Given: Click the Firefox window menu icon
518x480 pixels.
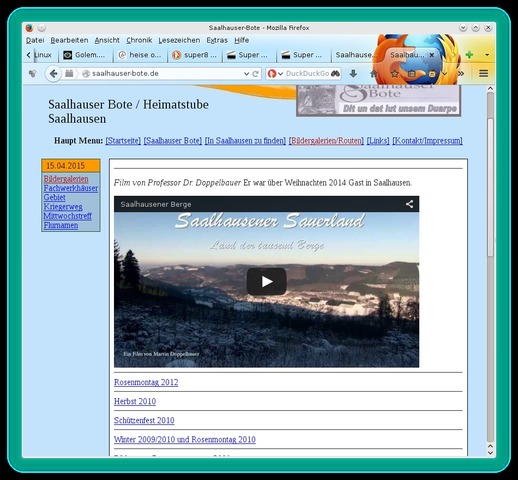Looking at the screenshot, I should pos(29,28).
